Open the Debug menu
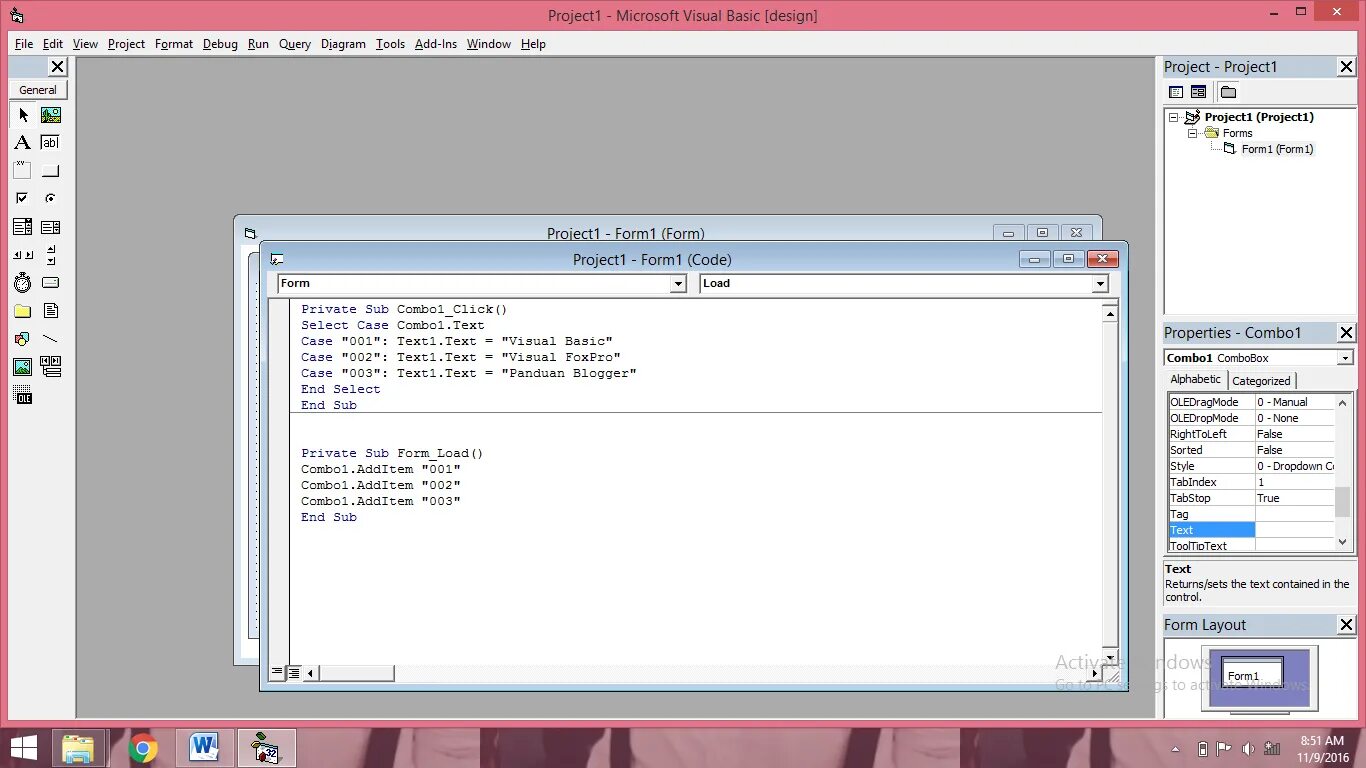The image size is (1366, 768). point(220,44)
